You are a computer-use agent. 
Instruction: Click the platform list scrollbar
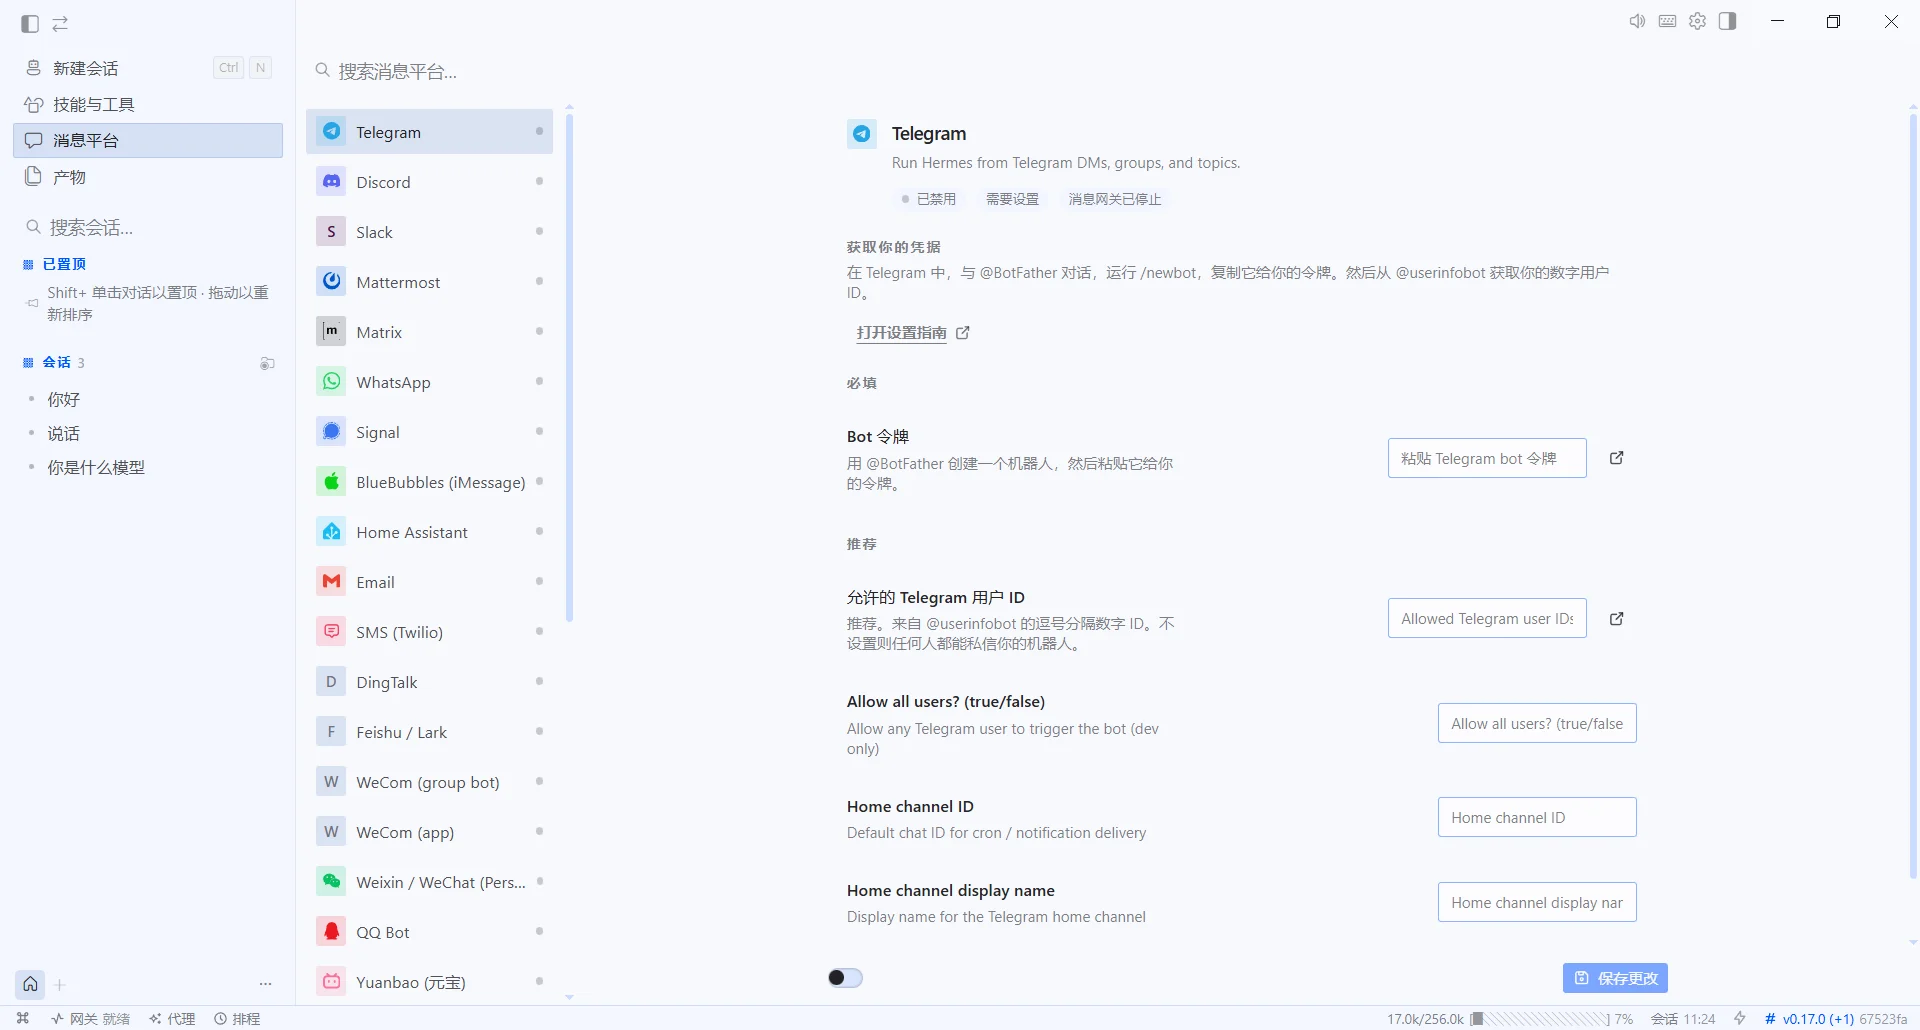569,368
